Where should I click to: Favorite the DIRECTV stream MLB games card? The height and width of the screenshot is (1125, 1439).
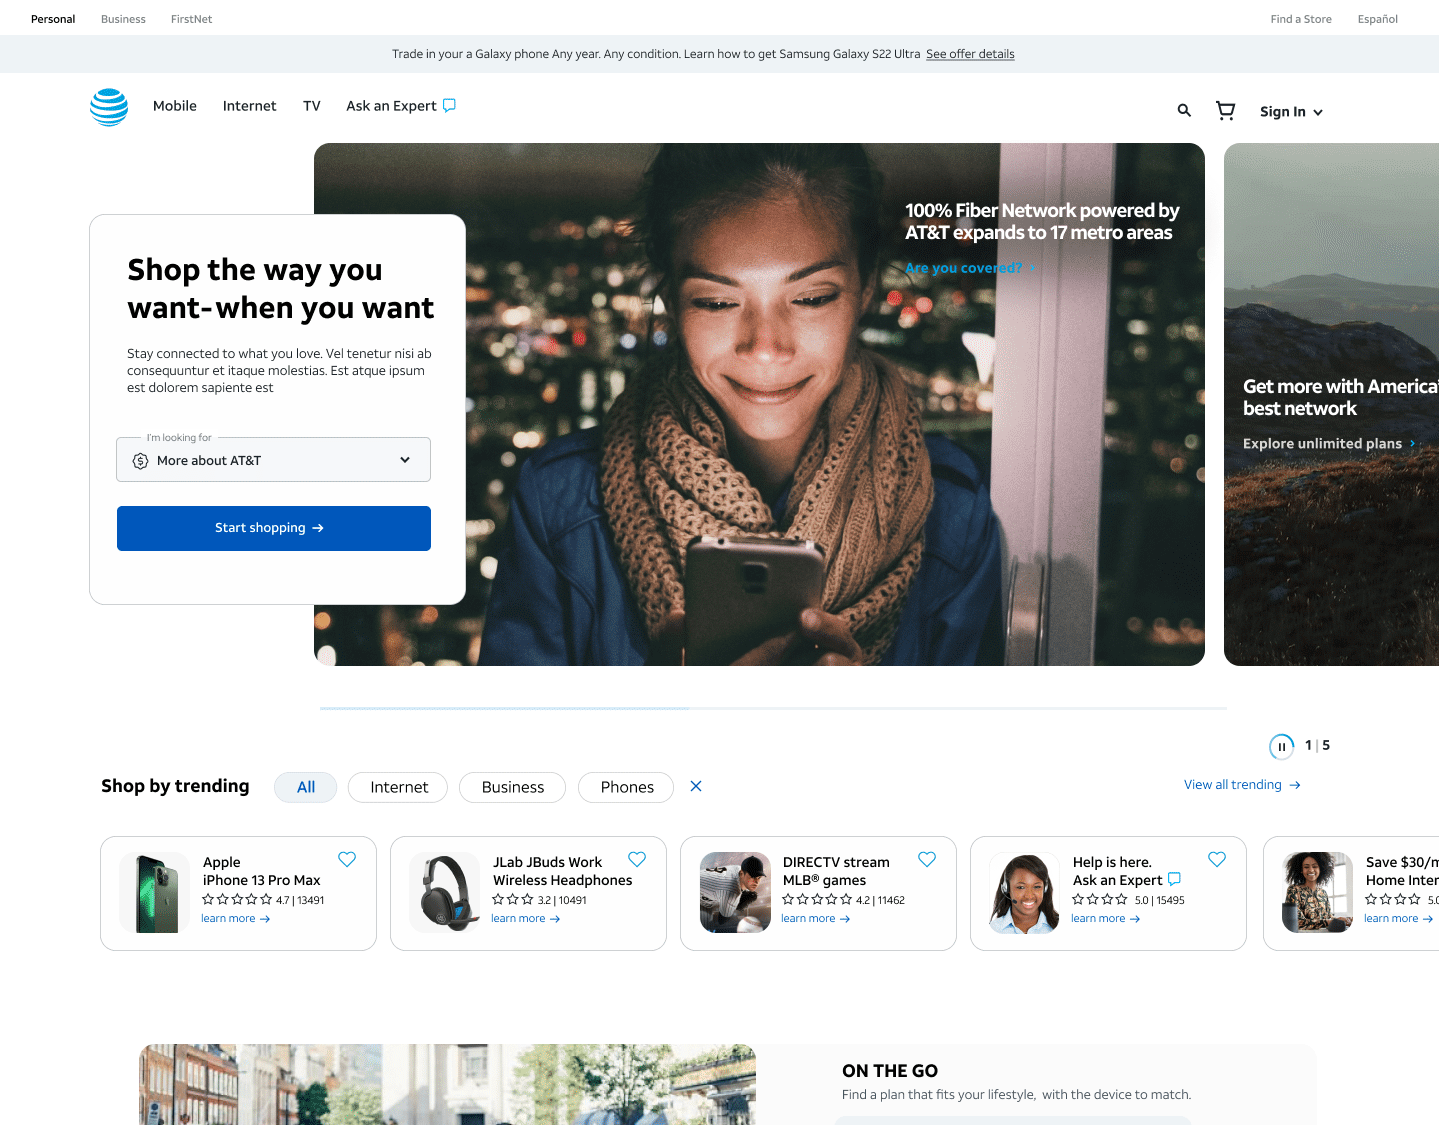click(927, 859)
